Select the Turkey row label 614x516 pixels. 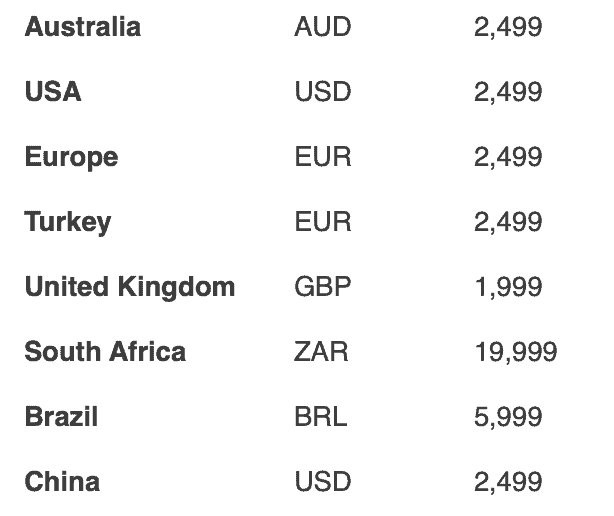(x=68, y=222)
